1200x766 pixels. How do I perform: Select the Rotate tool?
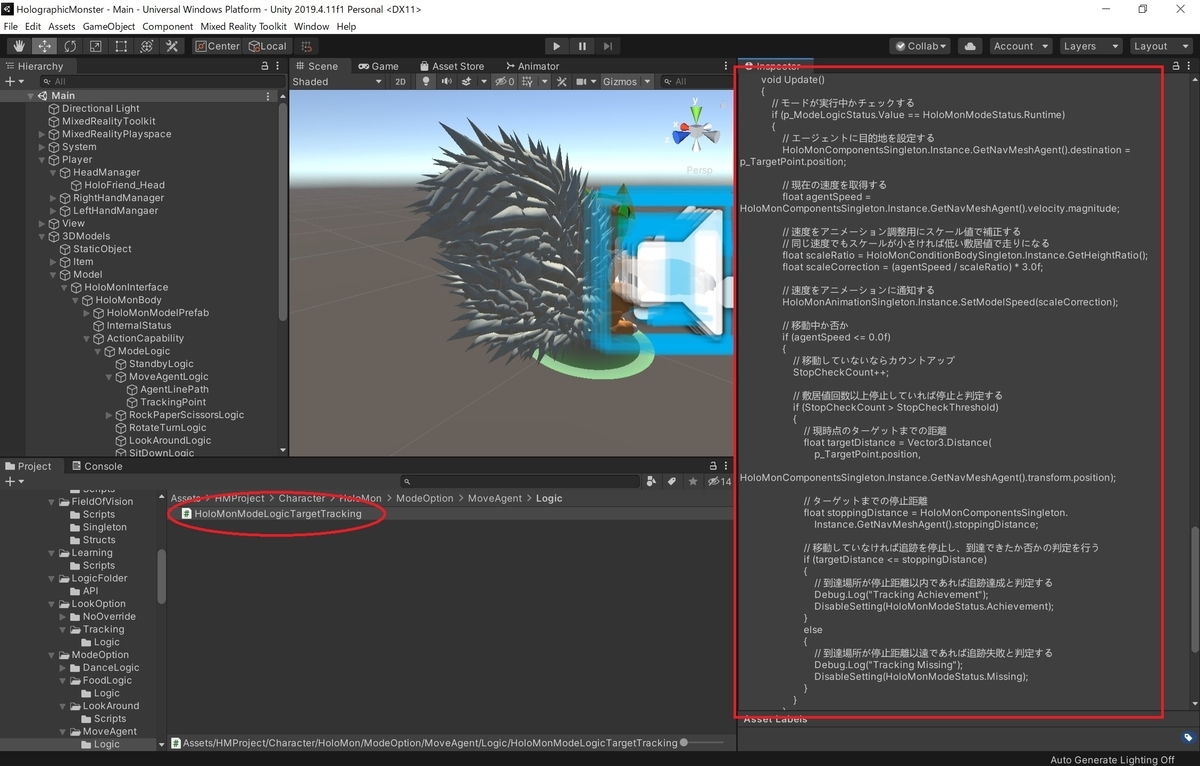tap(70, 46)
